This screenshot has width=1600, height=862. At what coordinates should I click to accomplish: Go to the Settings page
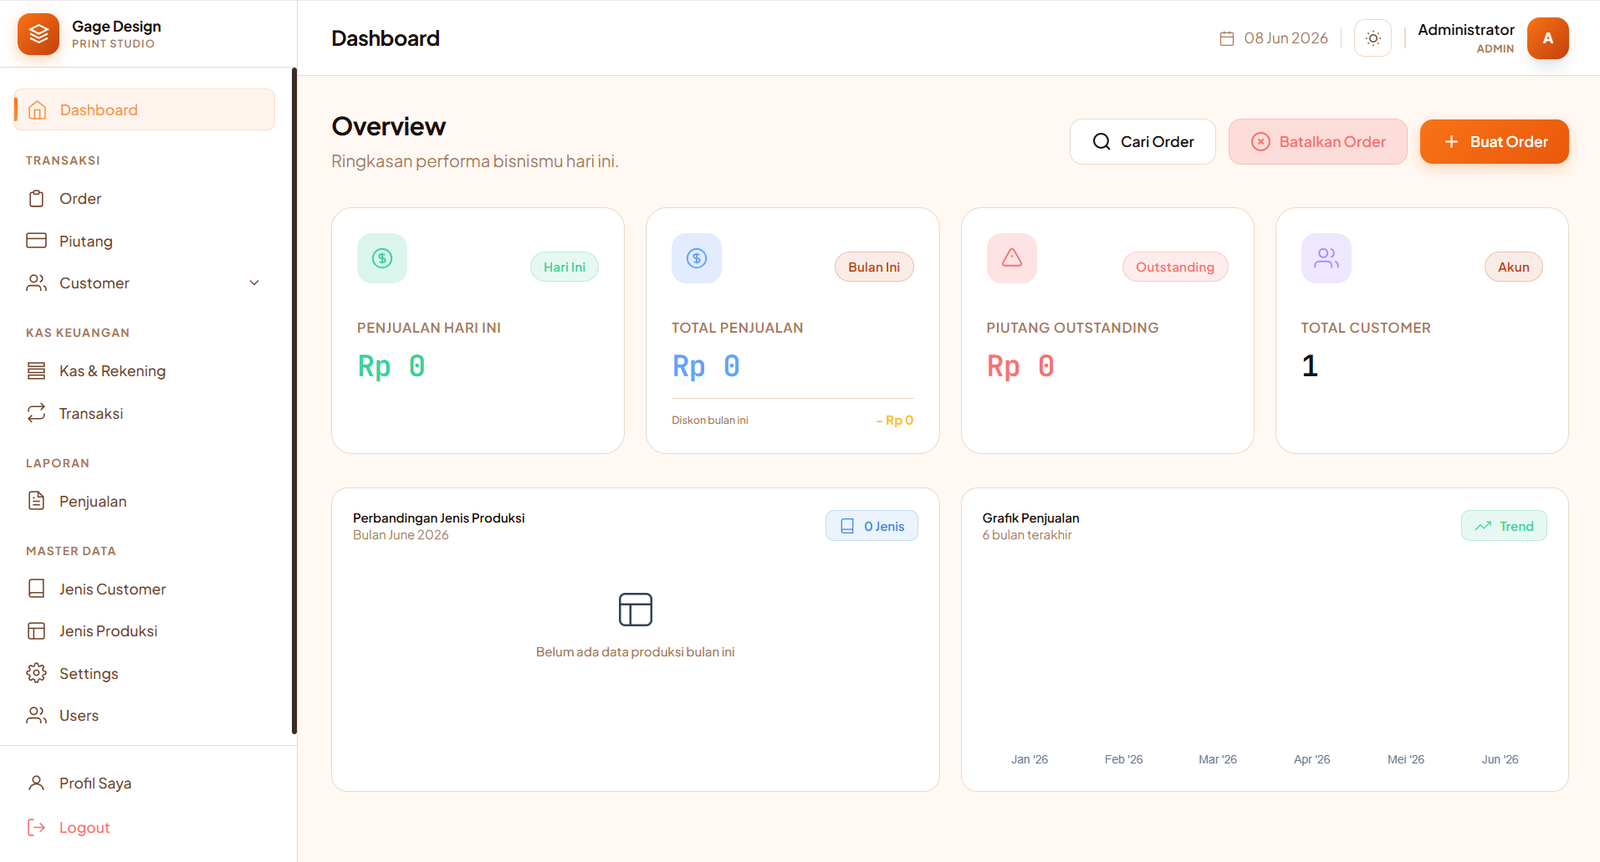(145, 673)
